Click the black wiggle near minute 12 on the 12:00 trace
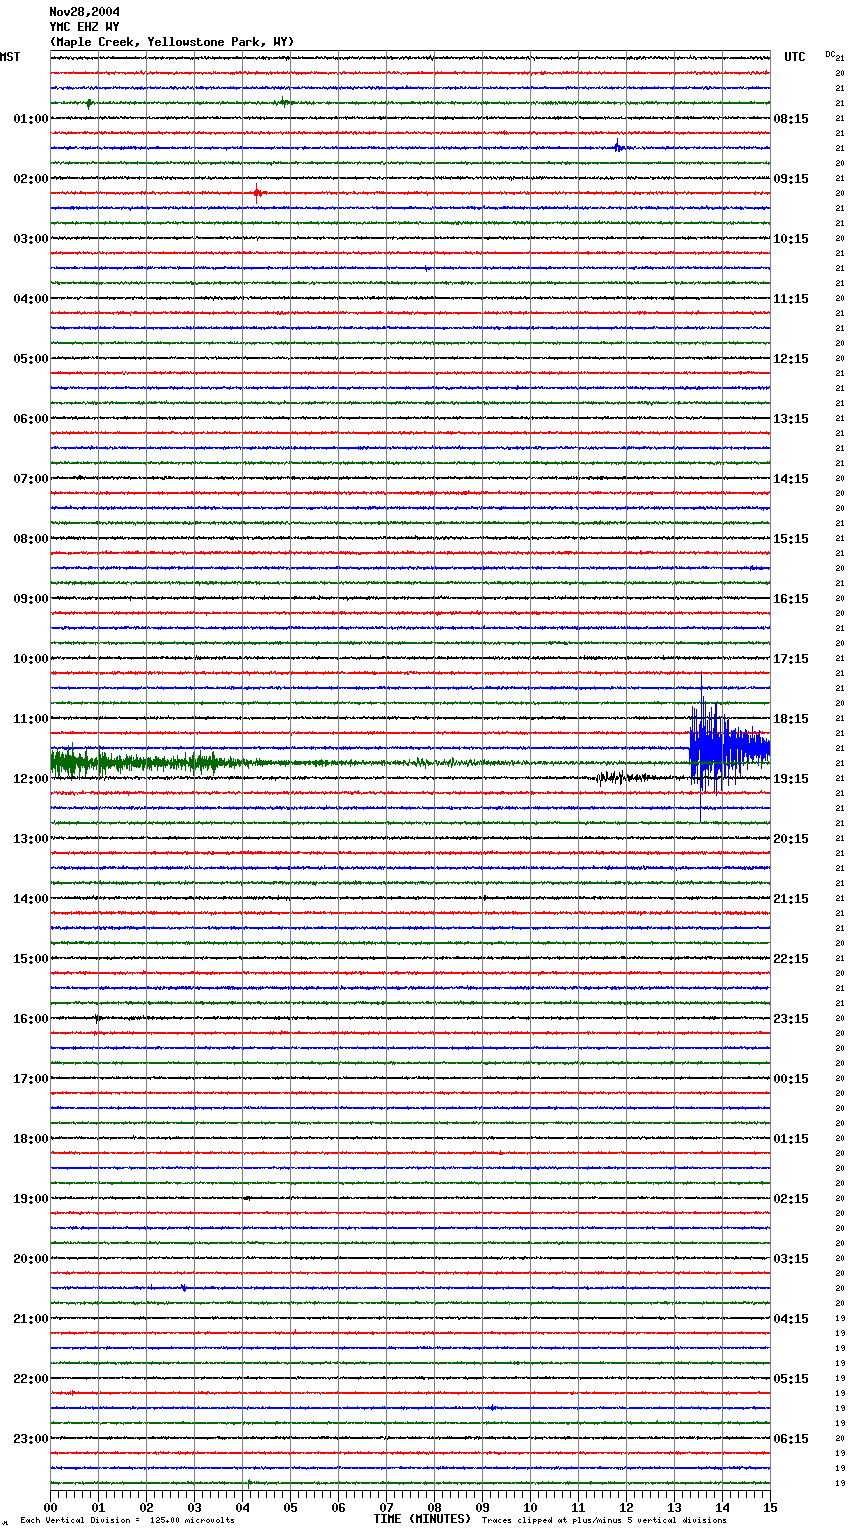850x1534 pixels. coord(625,777)
